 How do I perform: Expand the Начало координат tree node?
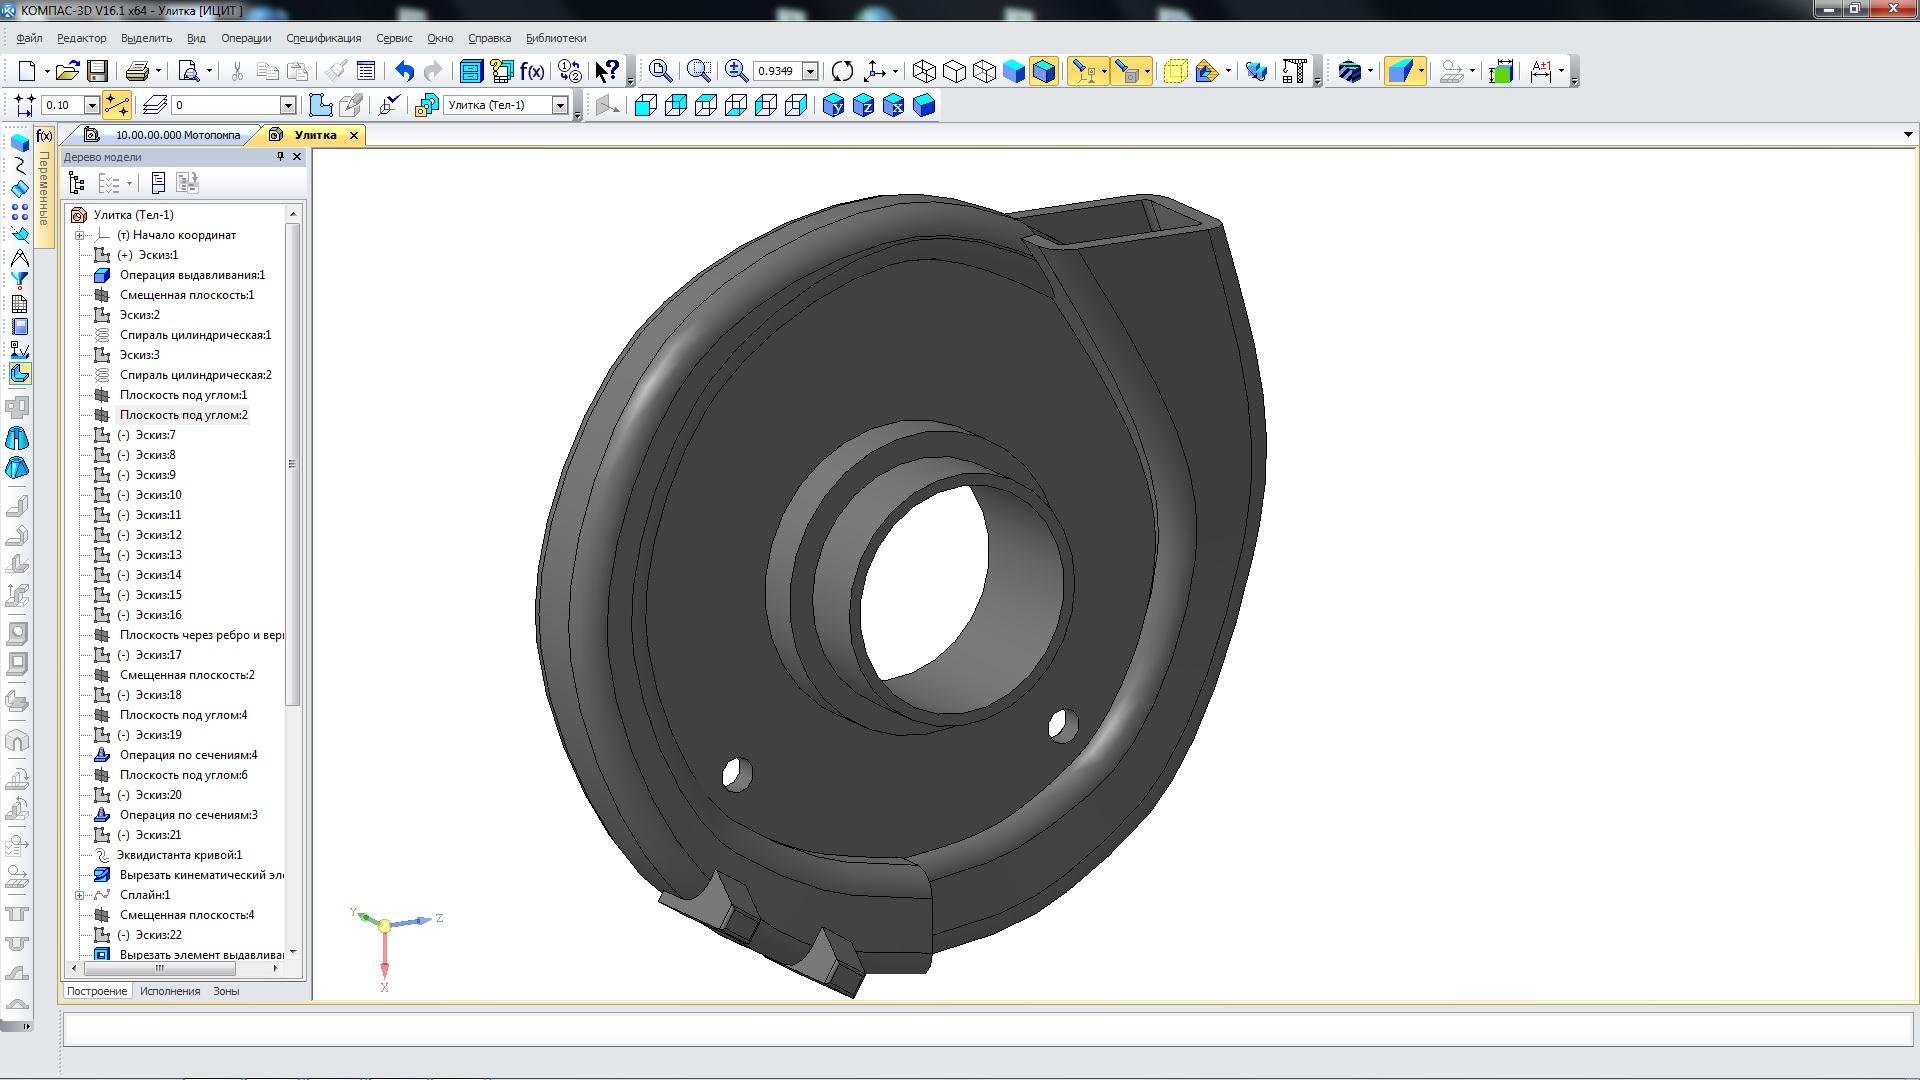pyautogui.click(x=79, y=235)
